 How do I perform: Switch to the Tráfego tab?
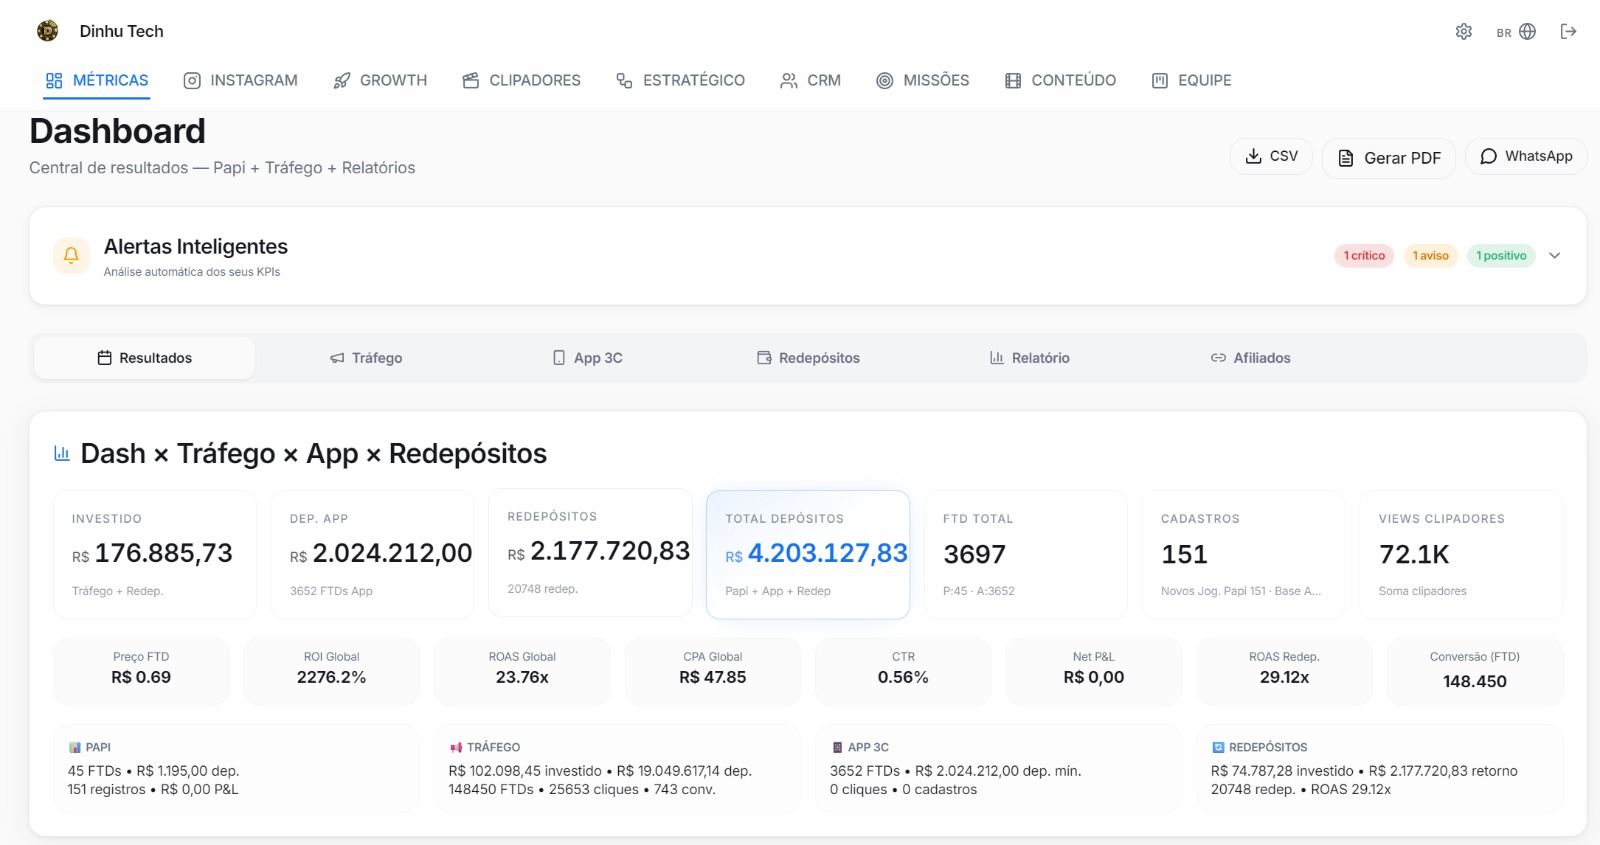click(x=366, y=358)
